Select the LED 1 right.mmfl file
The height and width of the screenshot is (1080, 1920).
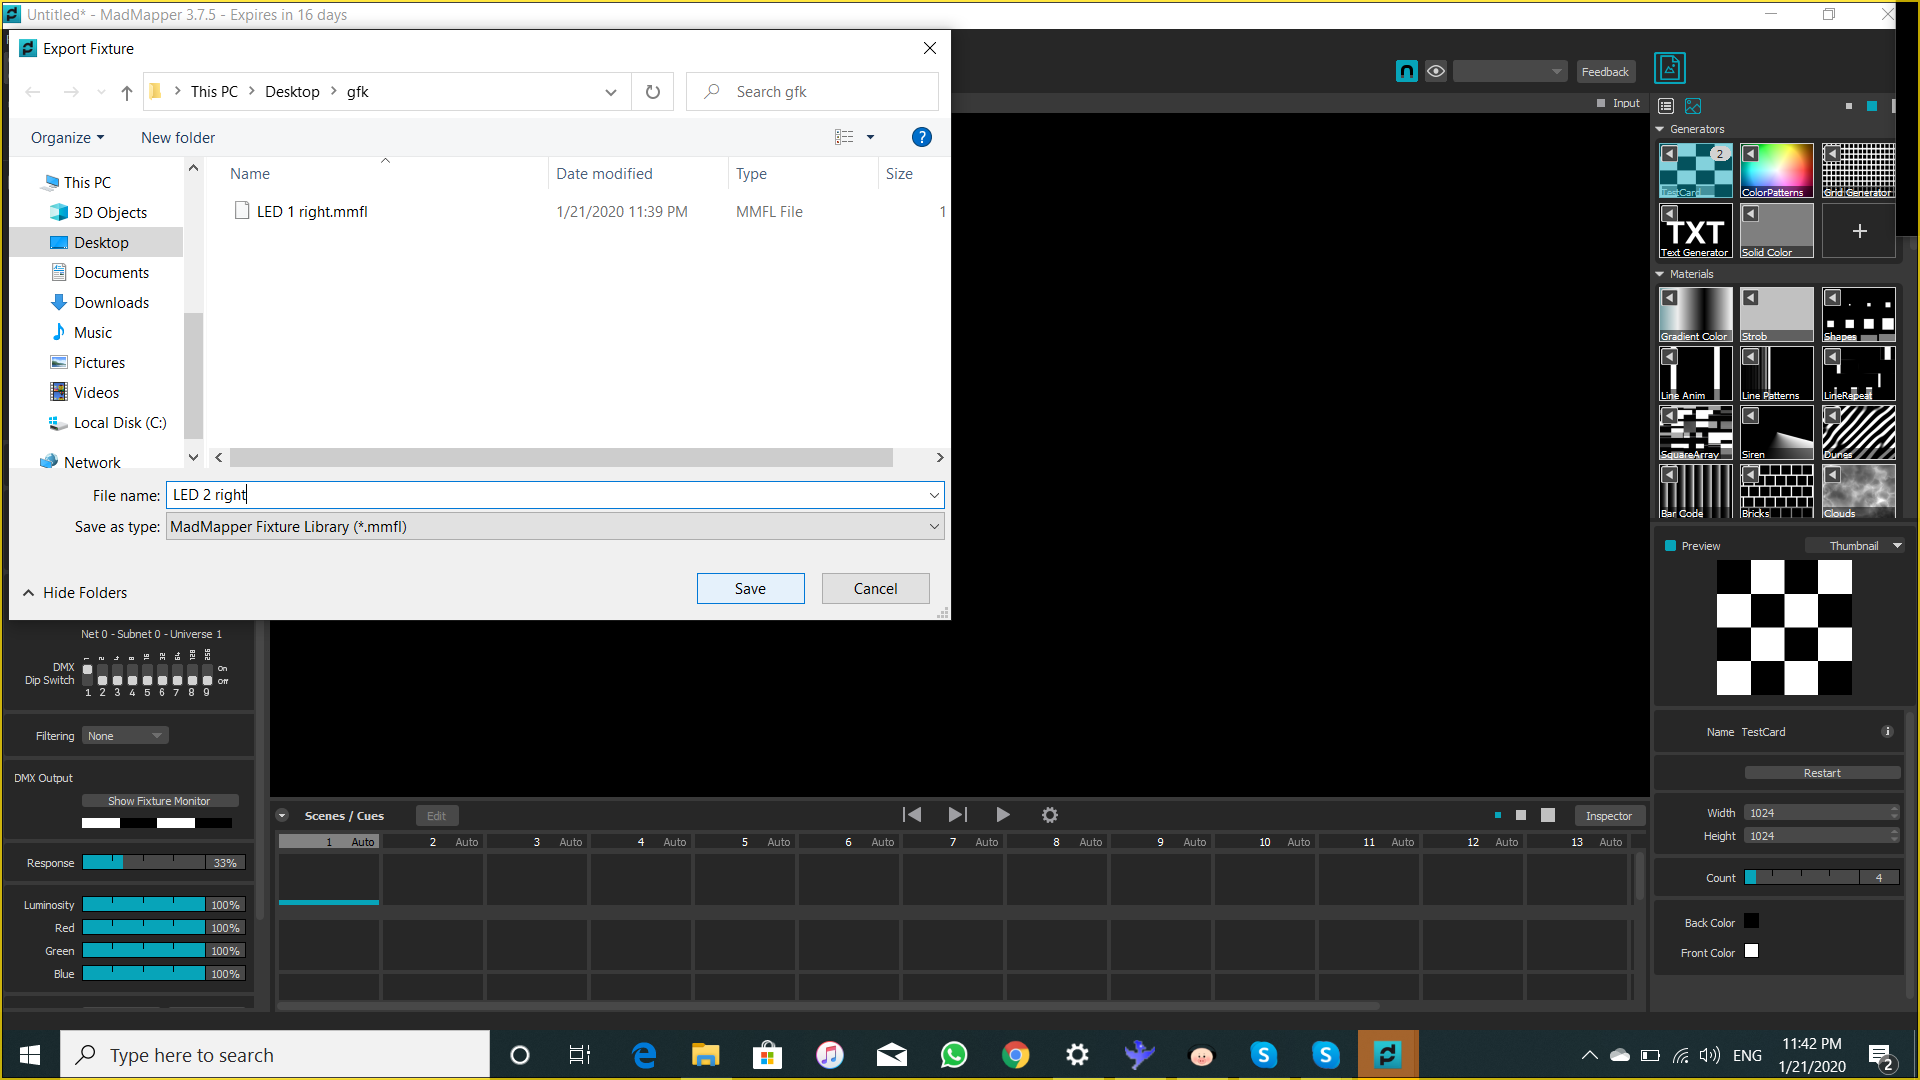point(313,211)
